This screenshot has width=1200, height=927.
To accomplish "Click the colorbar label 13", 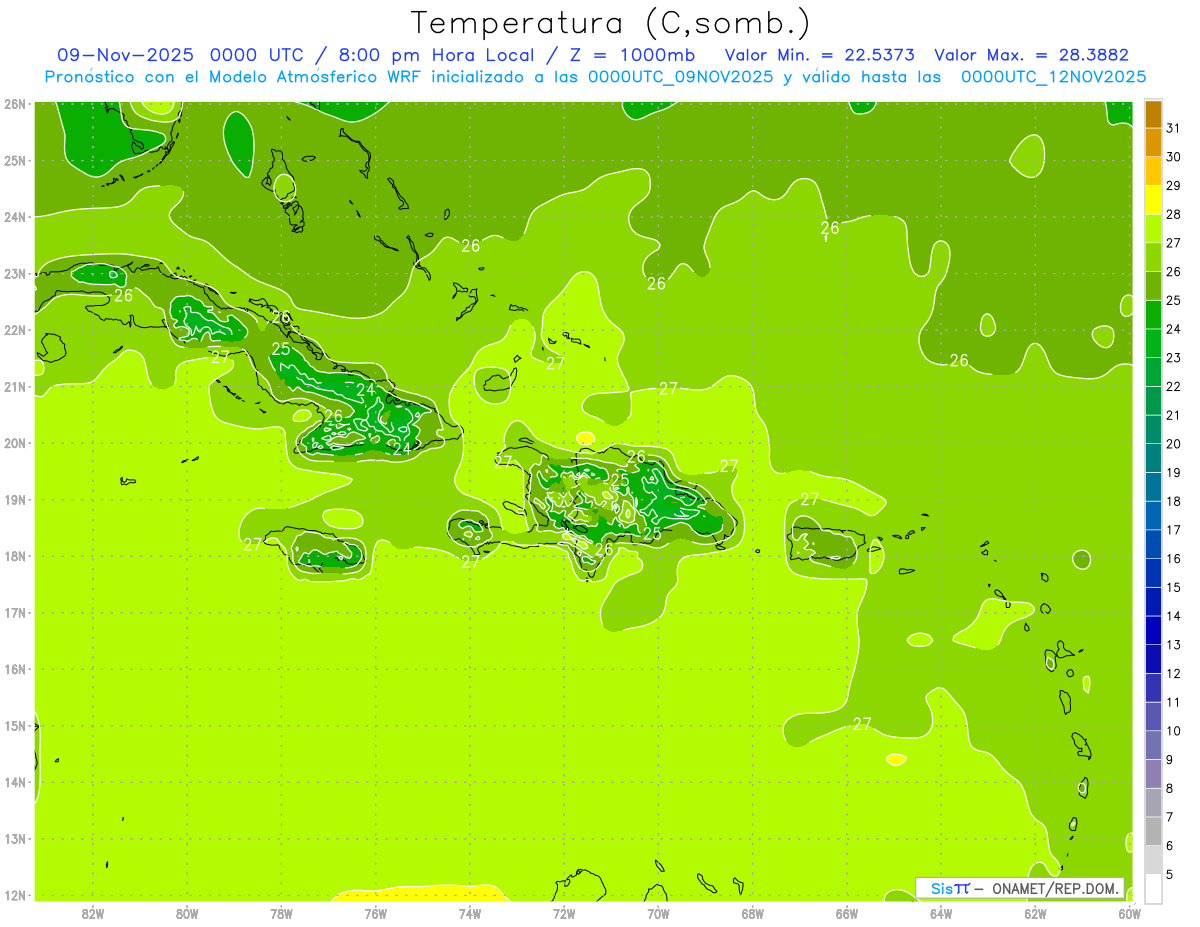I will point(1173,645).
